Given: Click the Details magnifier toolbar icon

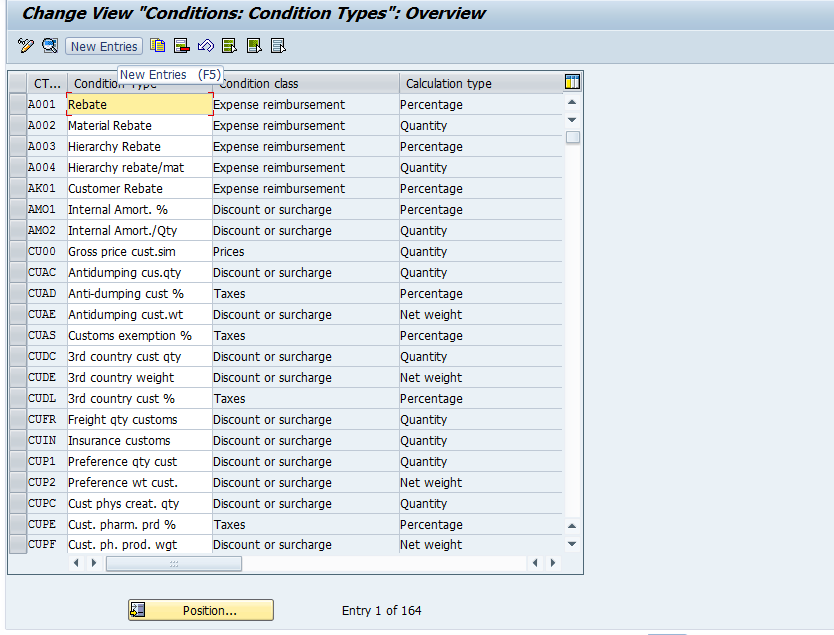Looking at the screenshot, I should [49, 46].
